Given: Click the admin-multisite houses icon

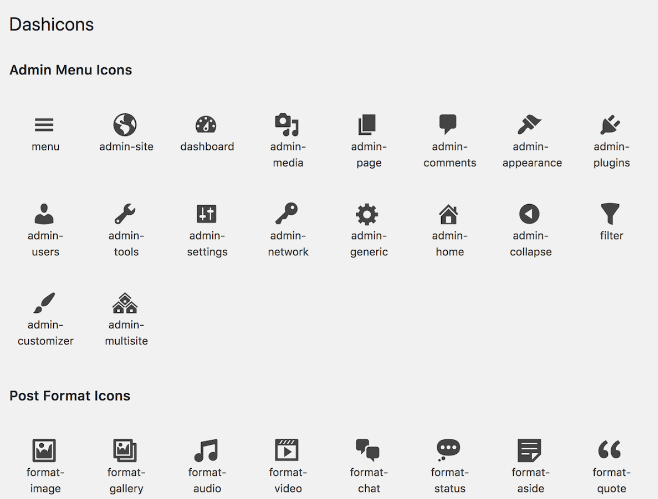Looking at the screenshot, I should 126,303.
